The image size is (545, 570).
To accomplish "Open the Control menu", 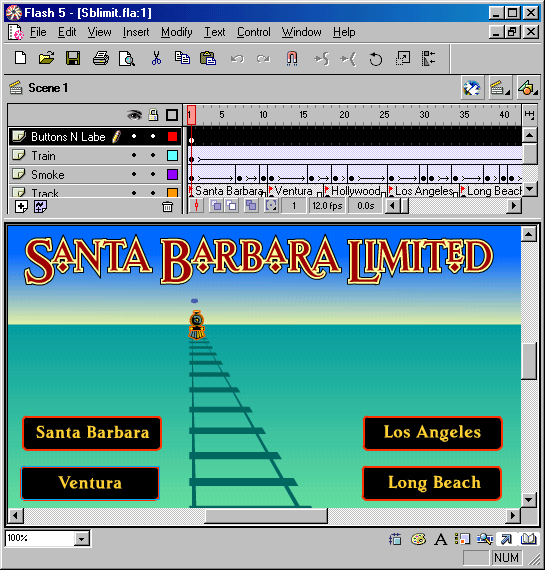I will pyautogui.click(x=254, y=32).
